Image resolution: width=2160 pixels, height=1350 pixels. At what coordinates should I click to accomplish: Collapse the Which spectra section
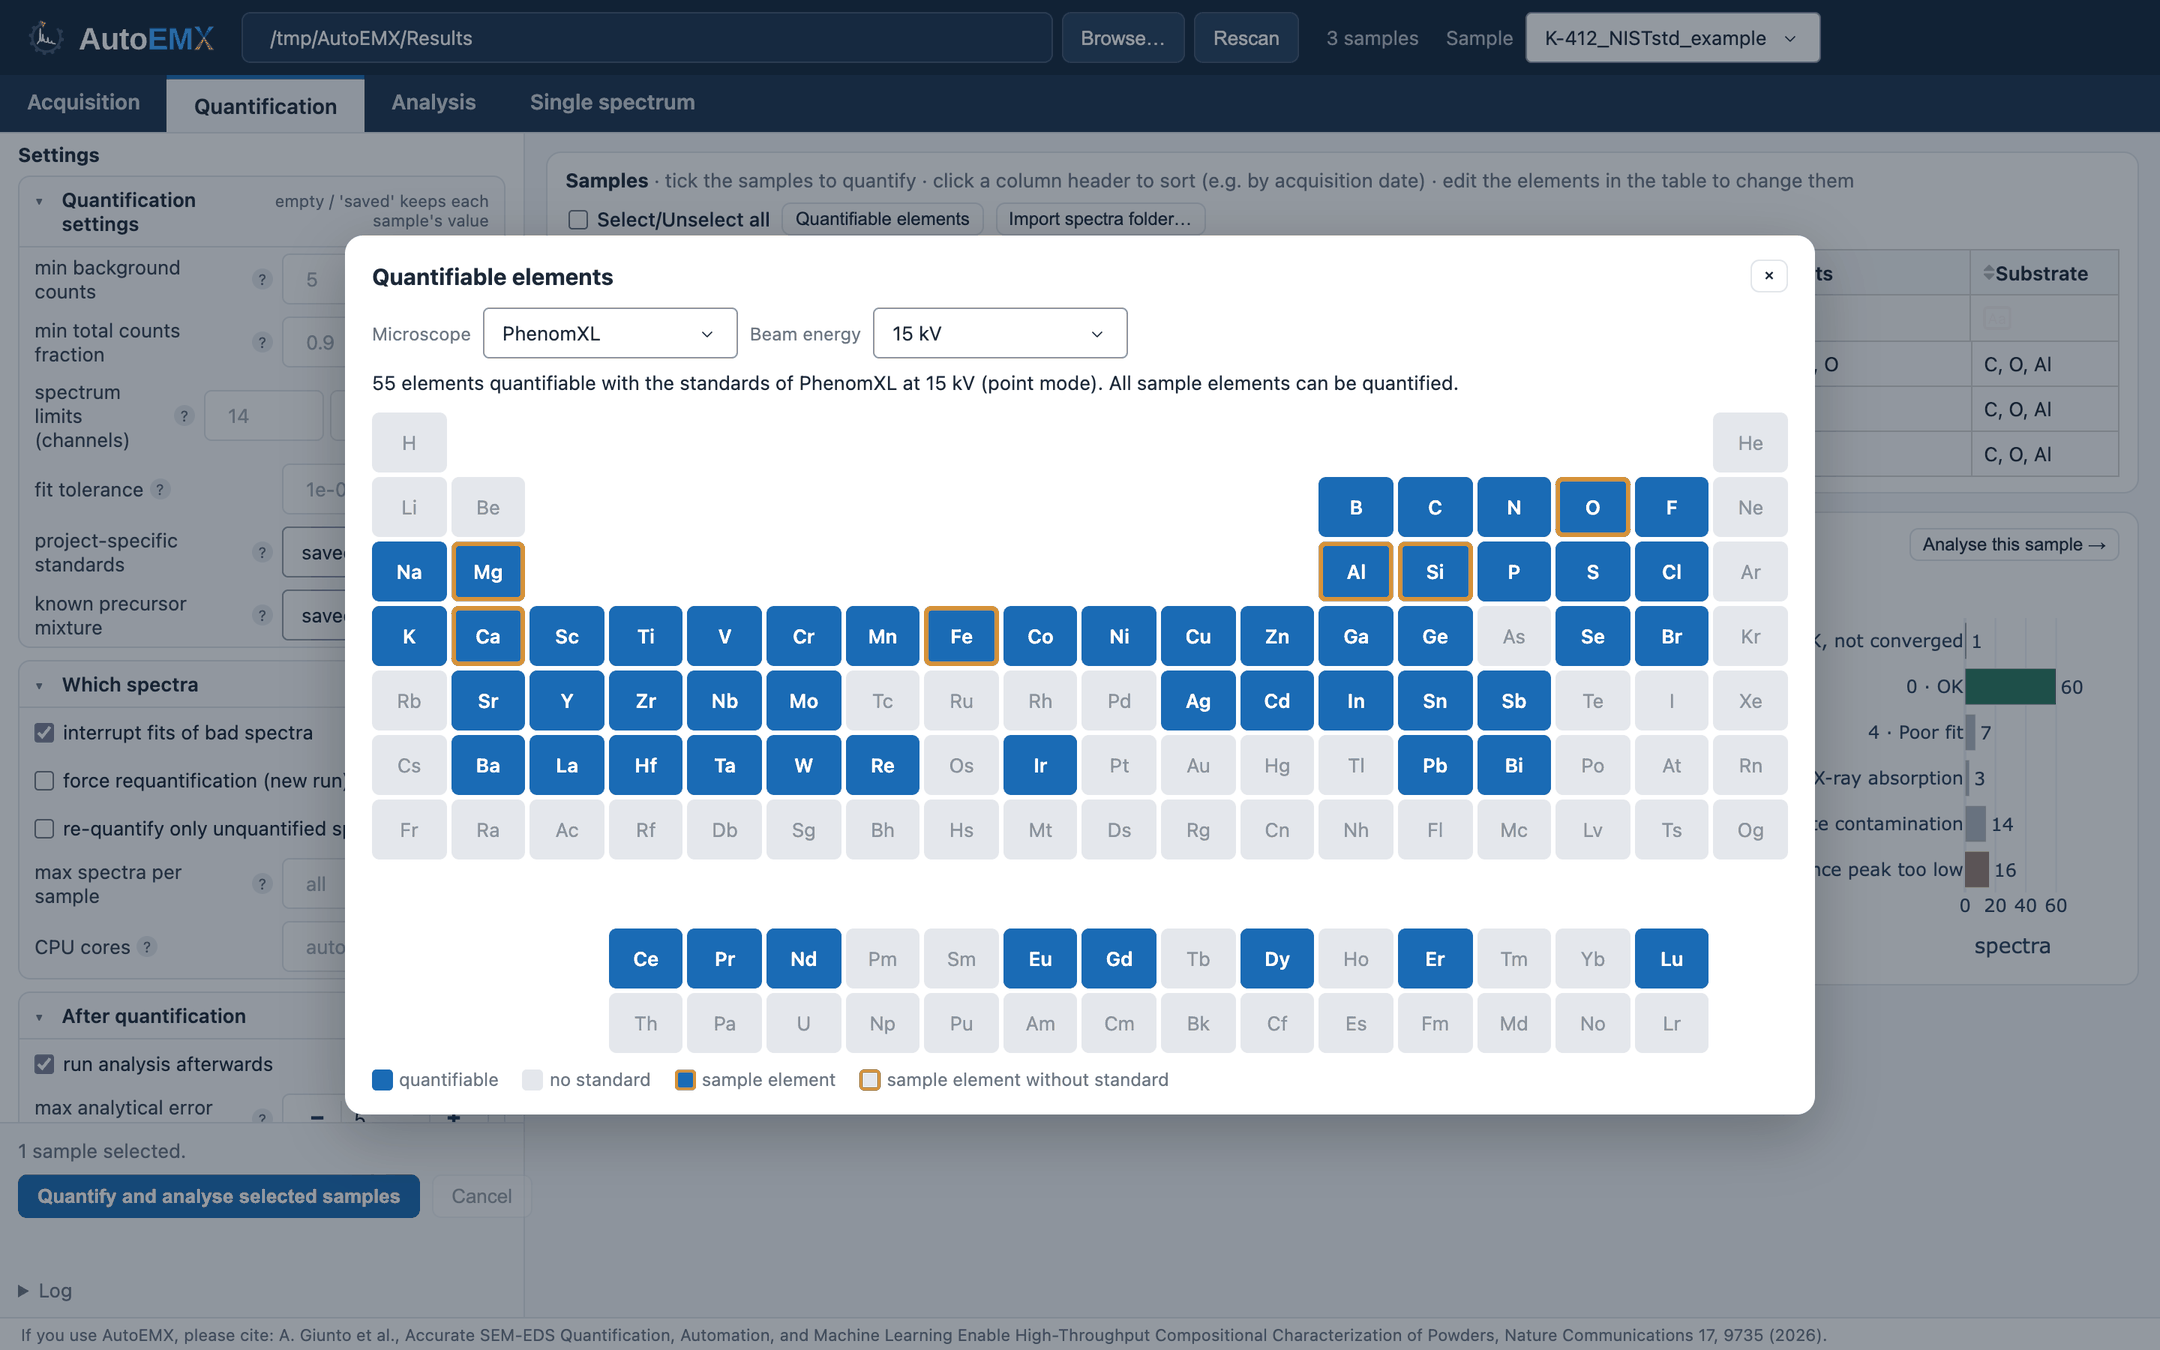(39, 685)
